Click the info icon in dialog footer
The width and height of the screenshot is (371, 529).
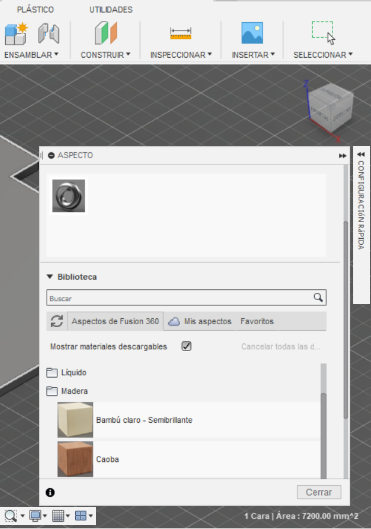pyautogui.click(x=50, y=493)
